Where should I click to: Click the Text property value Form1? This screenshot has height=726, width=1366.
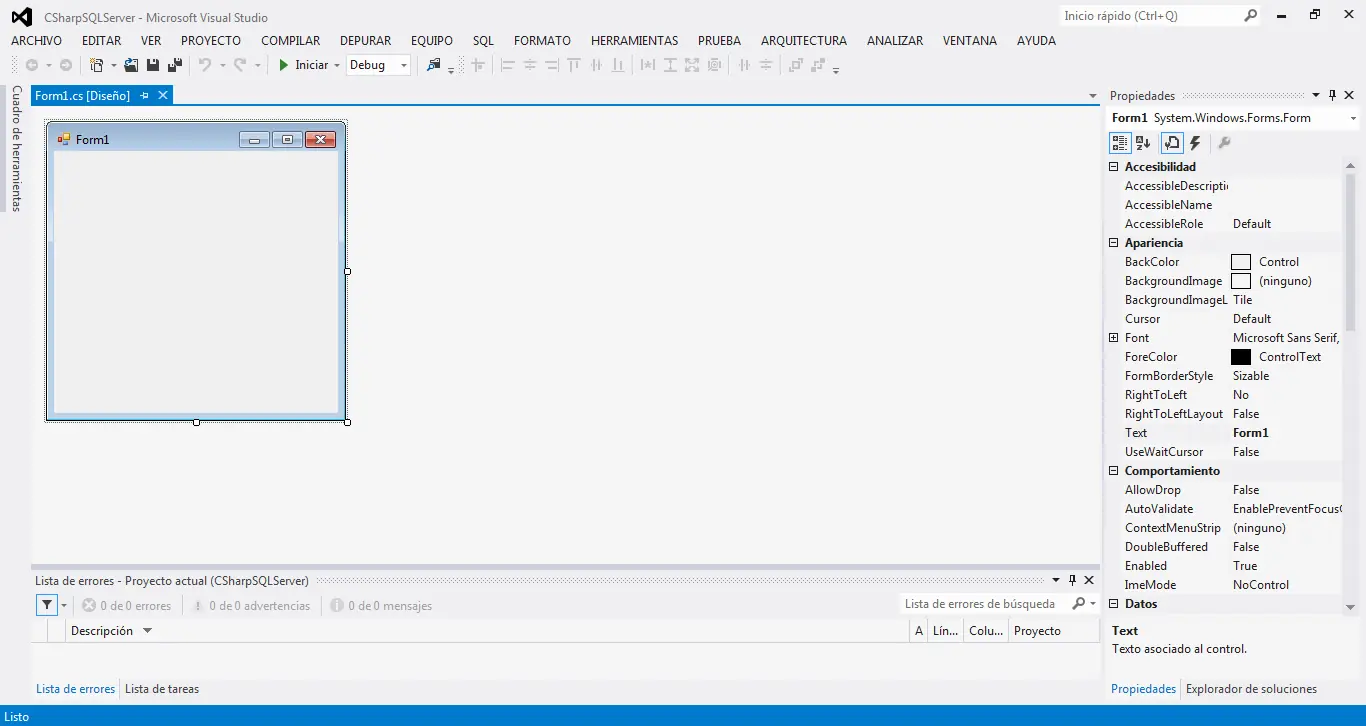tap(1251, 433)
